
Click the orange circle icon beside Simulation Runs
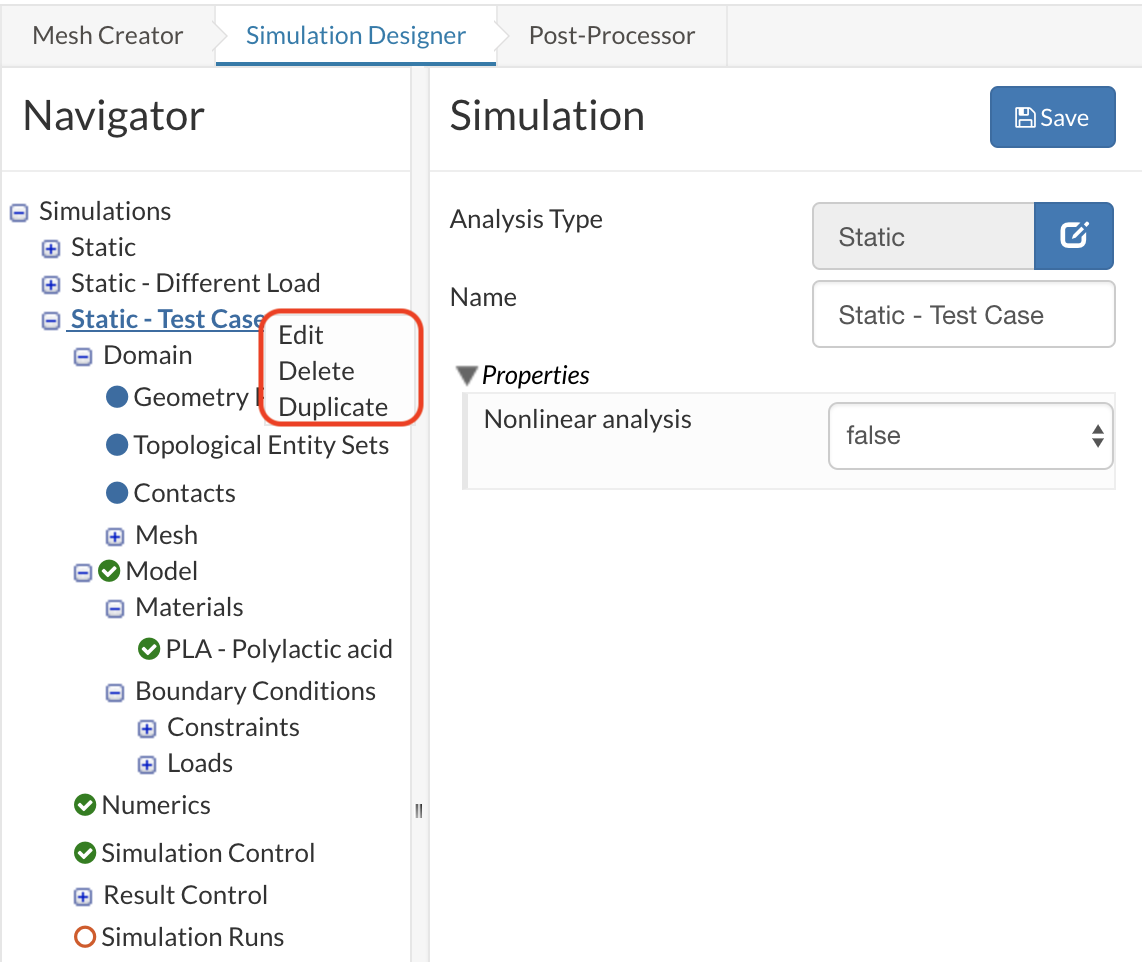pyautogui.click(x=85, y=937)
